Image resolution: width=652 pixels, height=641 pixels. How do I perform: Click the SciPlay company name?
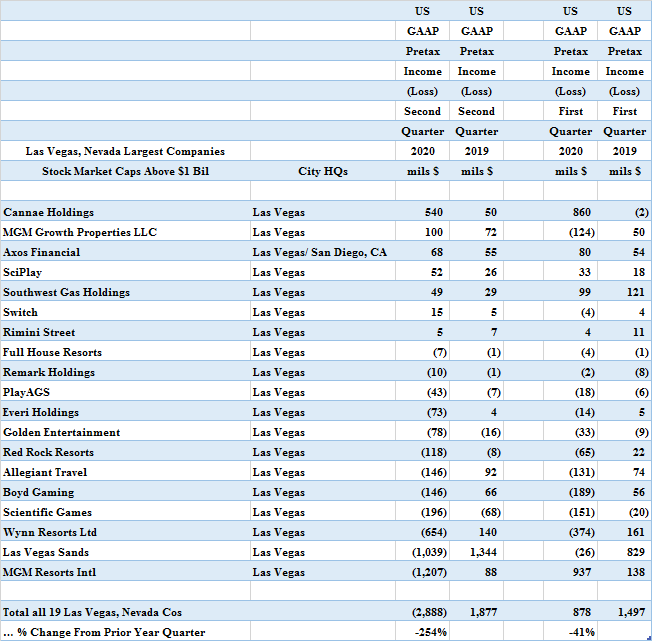coord(22,272)
